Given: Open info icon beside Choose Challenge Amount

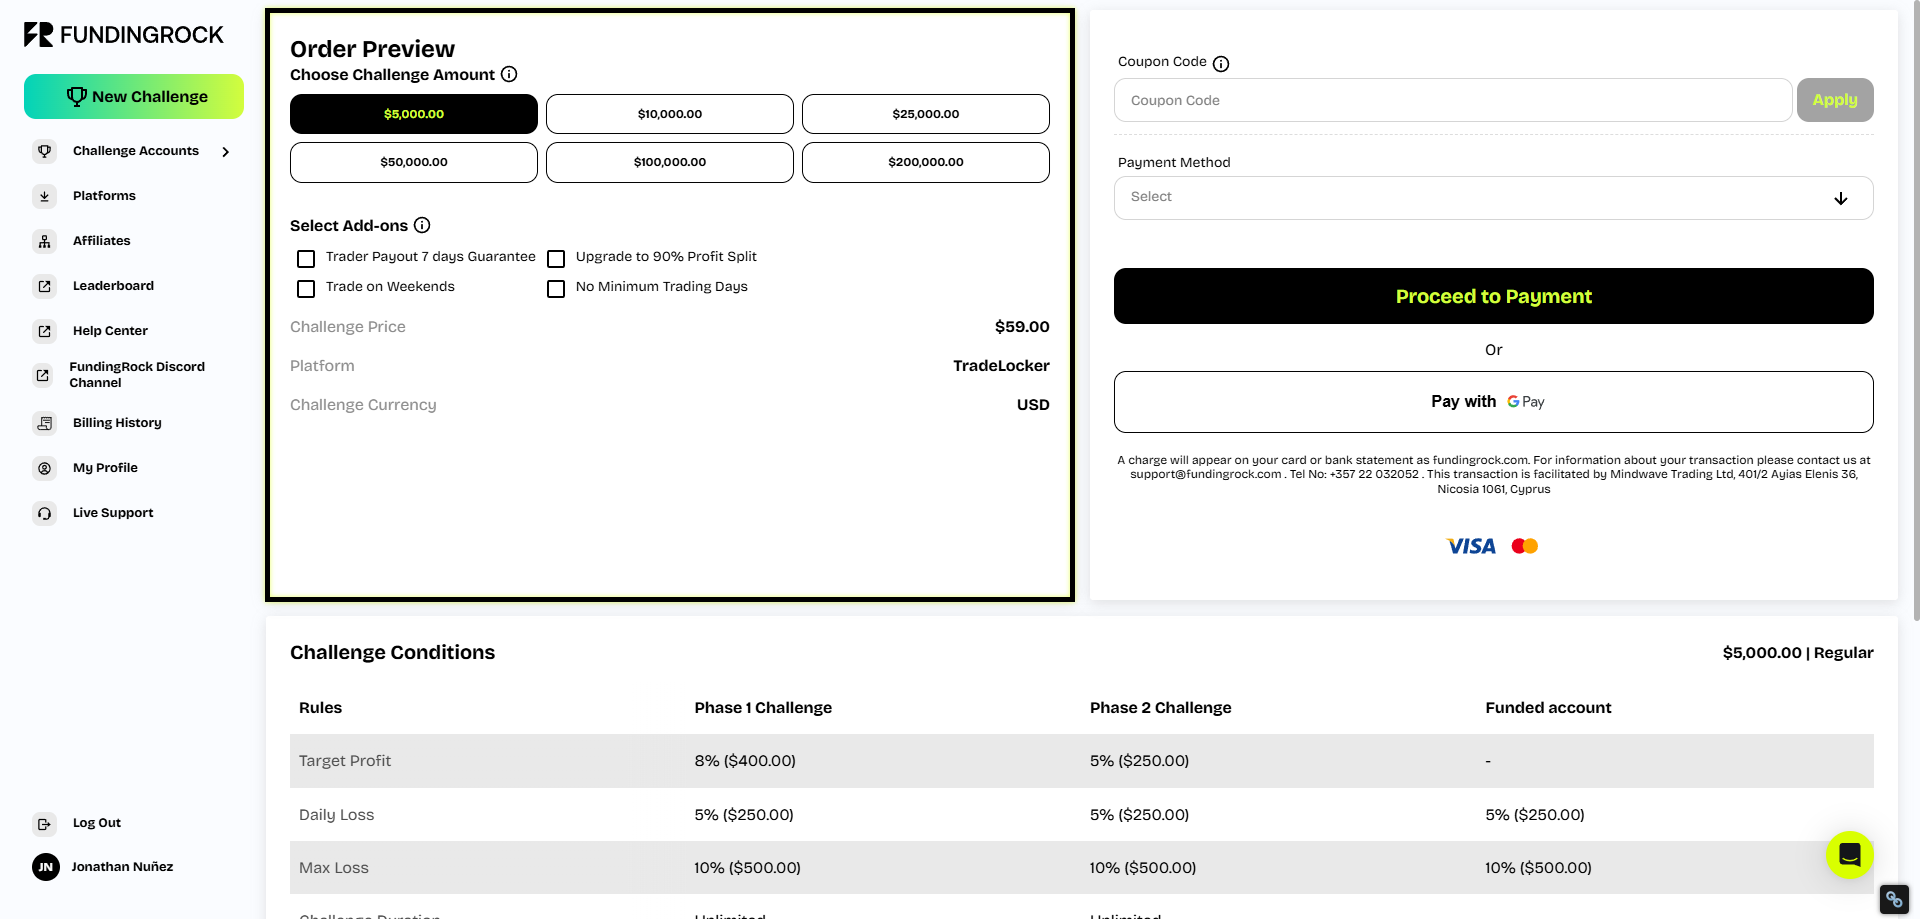Looking at the screenshot, I should tap(509, 74).
